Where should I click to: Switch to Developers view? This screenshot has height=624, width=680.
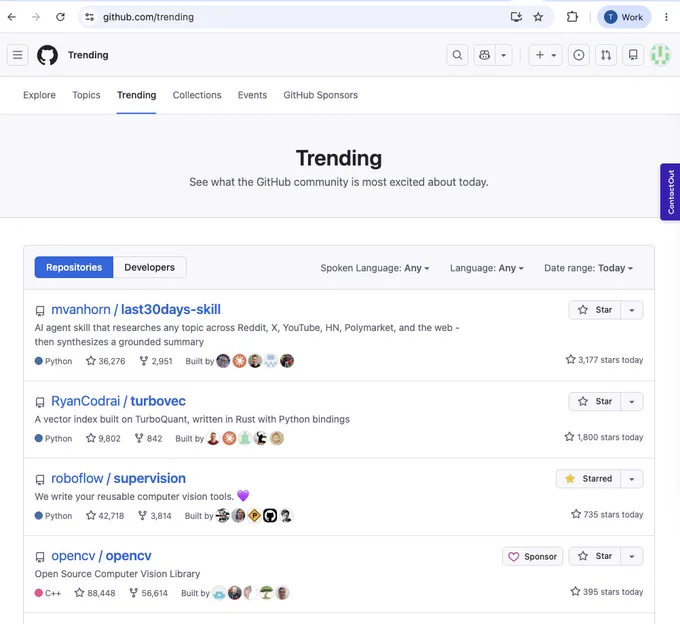[150, 267]
